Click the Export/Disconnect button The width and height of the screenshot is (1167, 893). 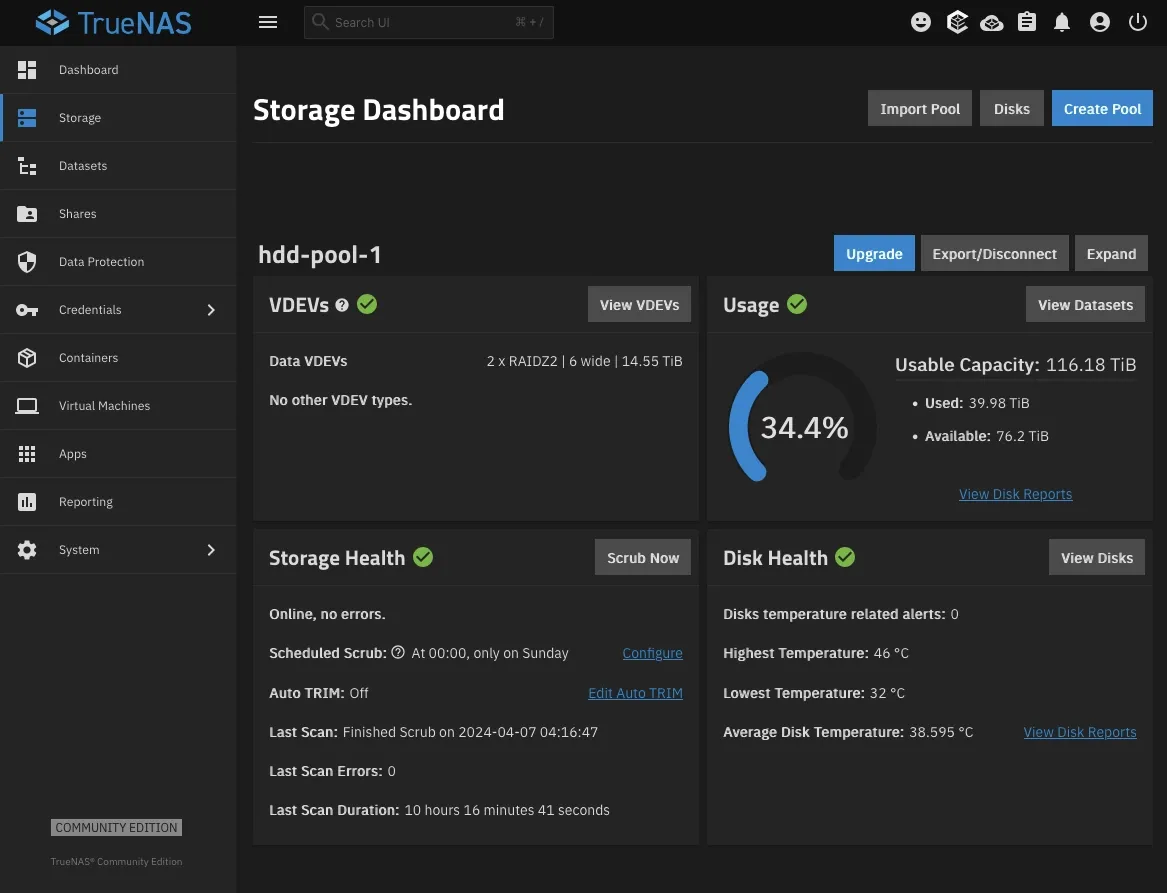click(x=994, y=254)
